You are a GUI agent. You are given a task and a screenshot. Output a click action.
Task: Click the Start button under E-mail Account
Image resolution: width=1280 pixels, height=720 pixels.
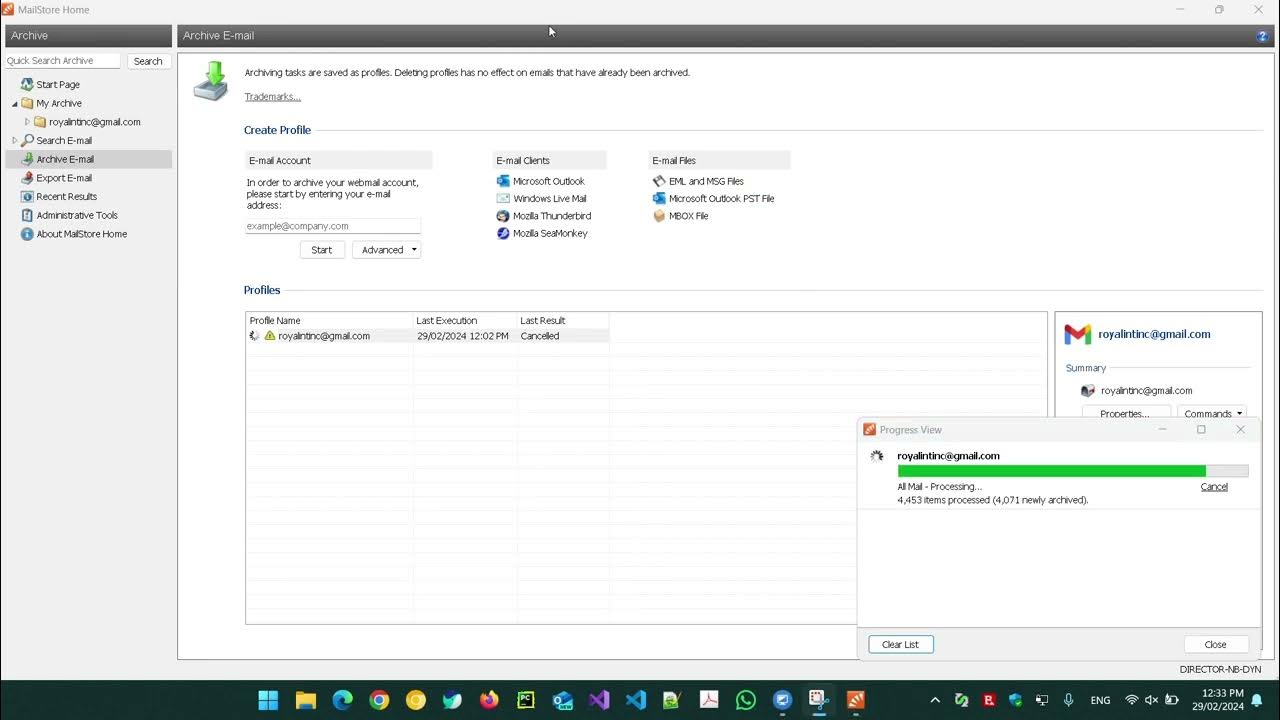point(322,250)
